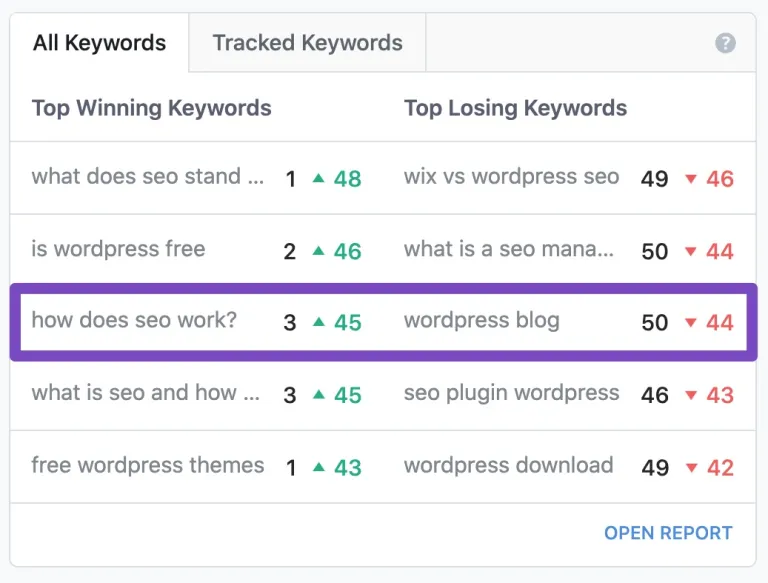768x583 pixels.
Task: Click the help question mark icon
Action: click(x=725, y=43)
